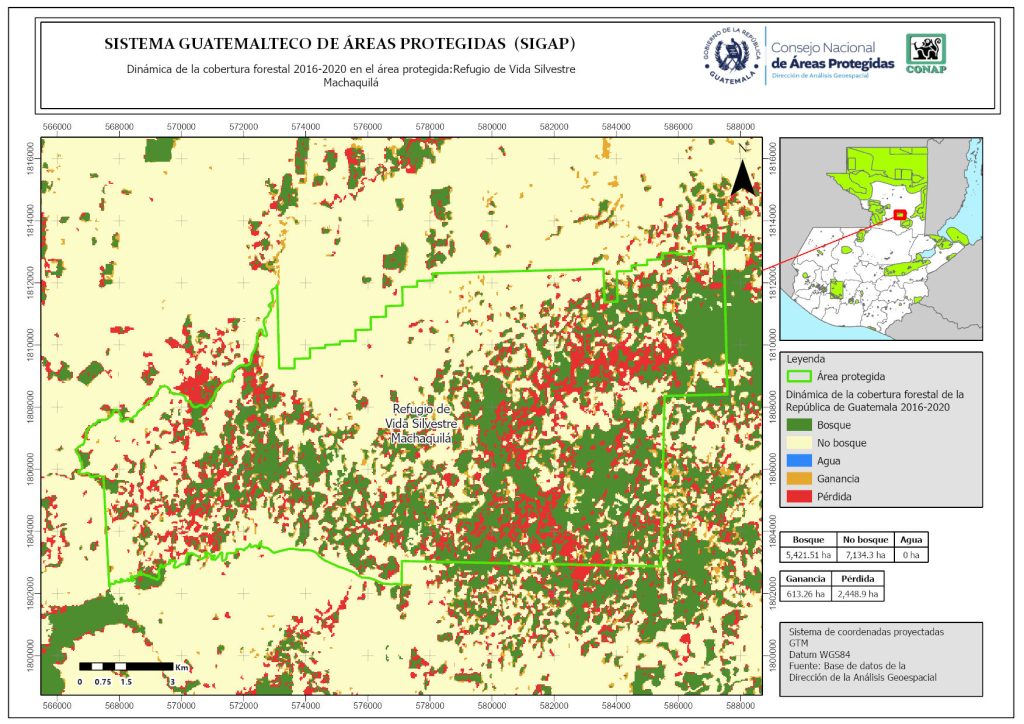
Task: Click the Guatemala inset locator map
Action: [x=880, y=240]
